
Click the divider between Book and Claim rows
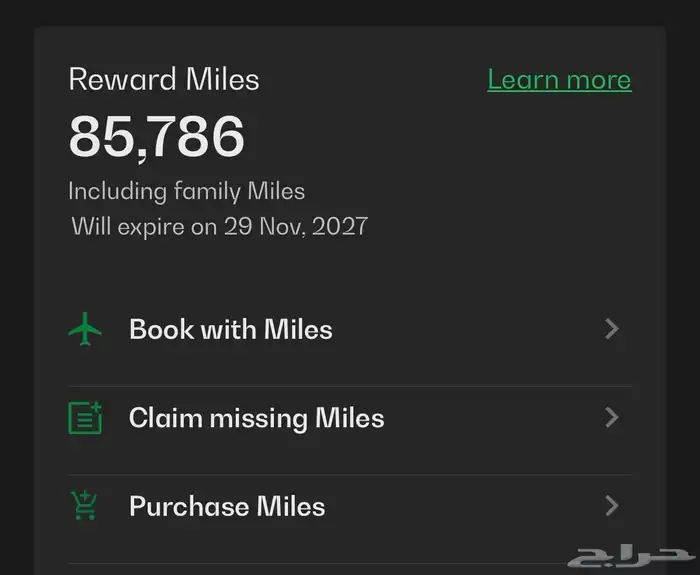pyautogui.click(x=350, y=386)
